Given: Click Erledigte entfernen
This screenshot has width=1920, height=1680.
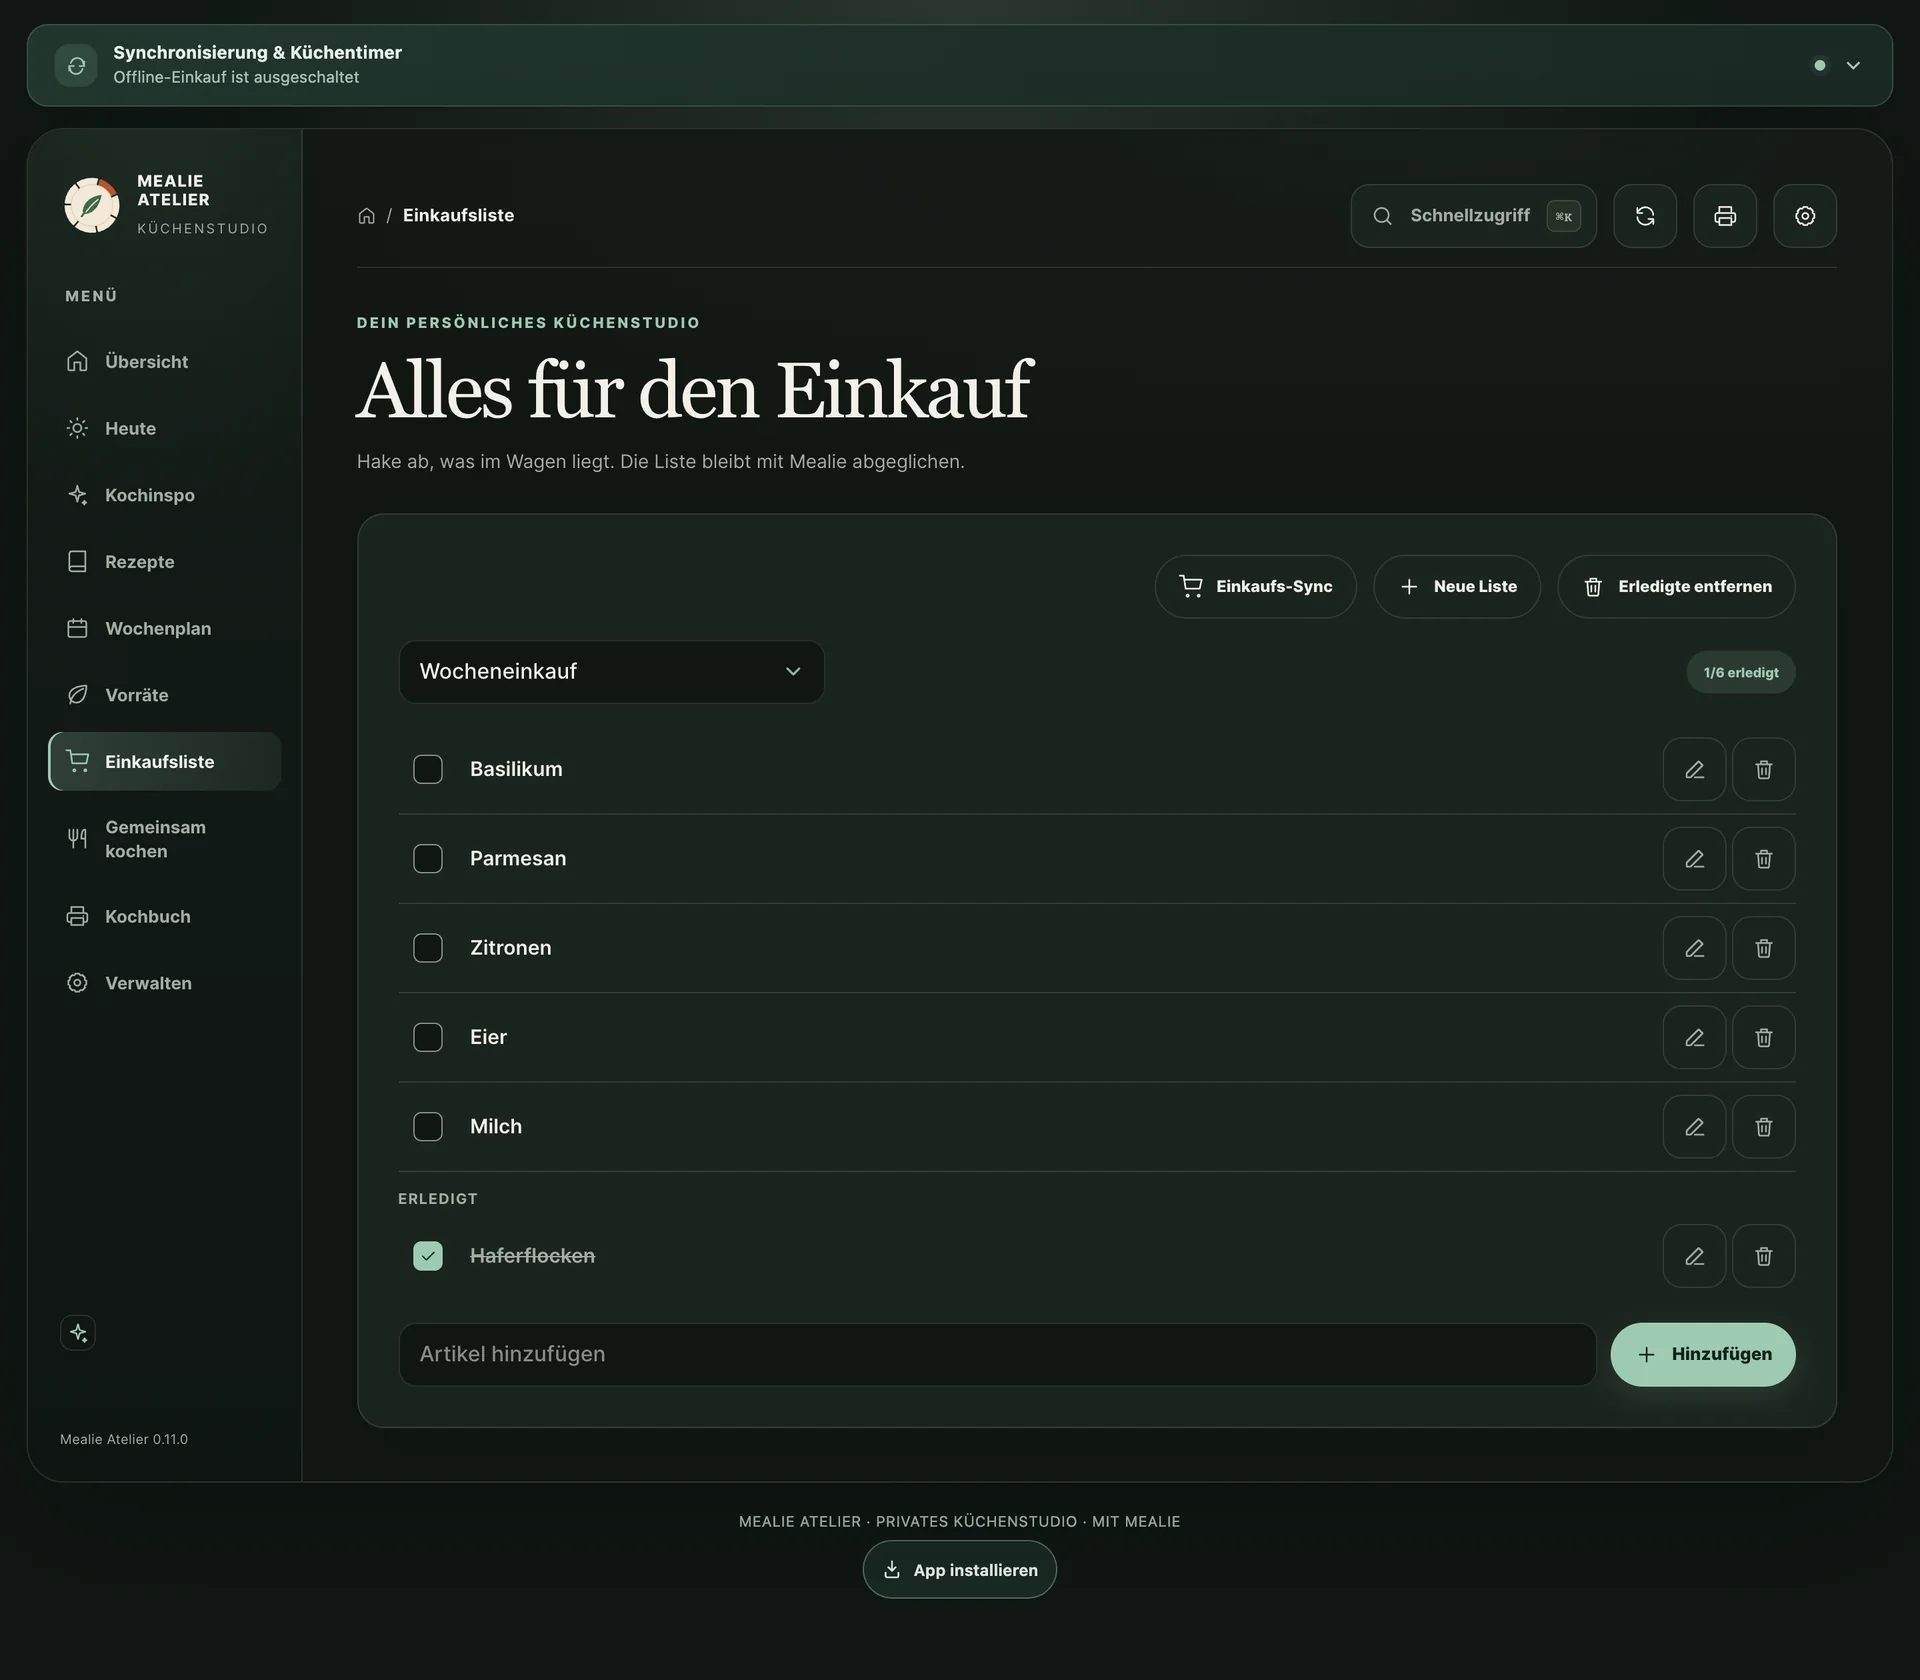Looking at the screenshot, I should [x=1677, y=587].
